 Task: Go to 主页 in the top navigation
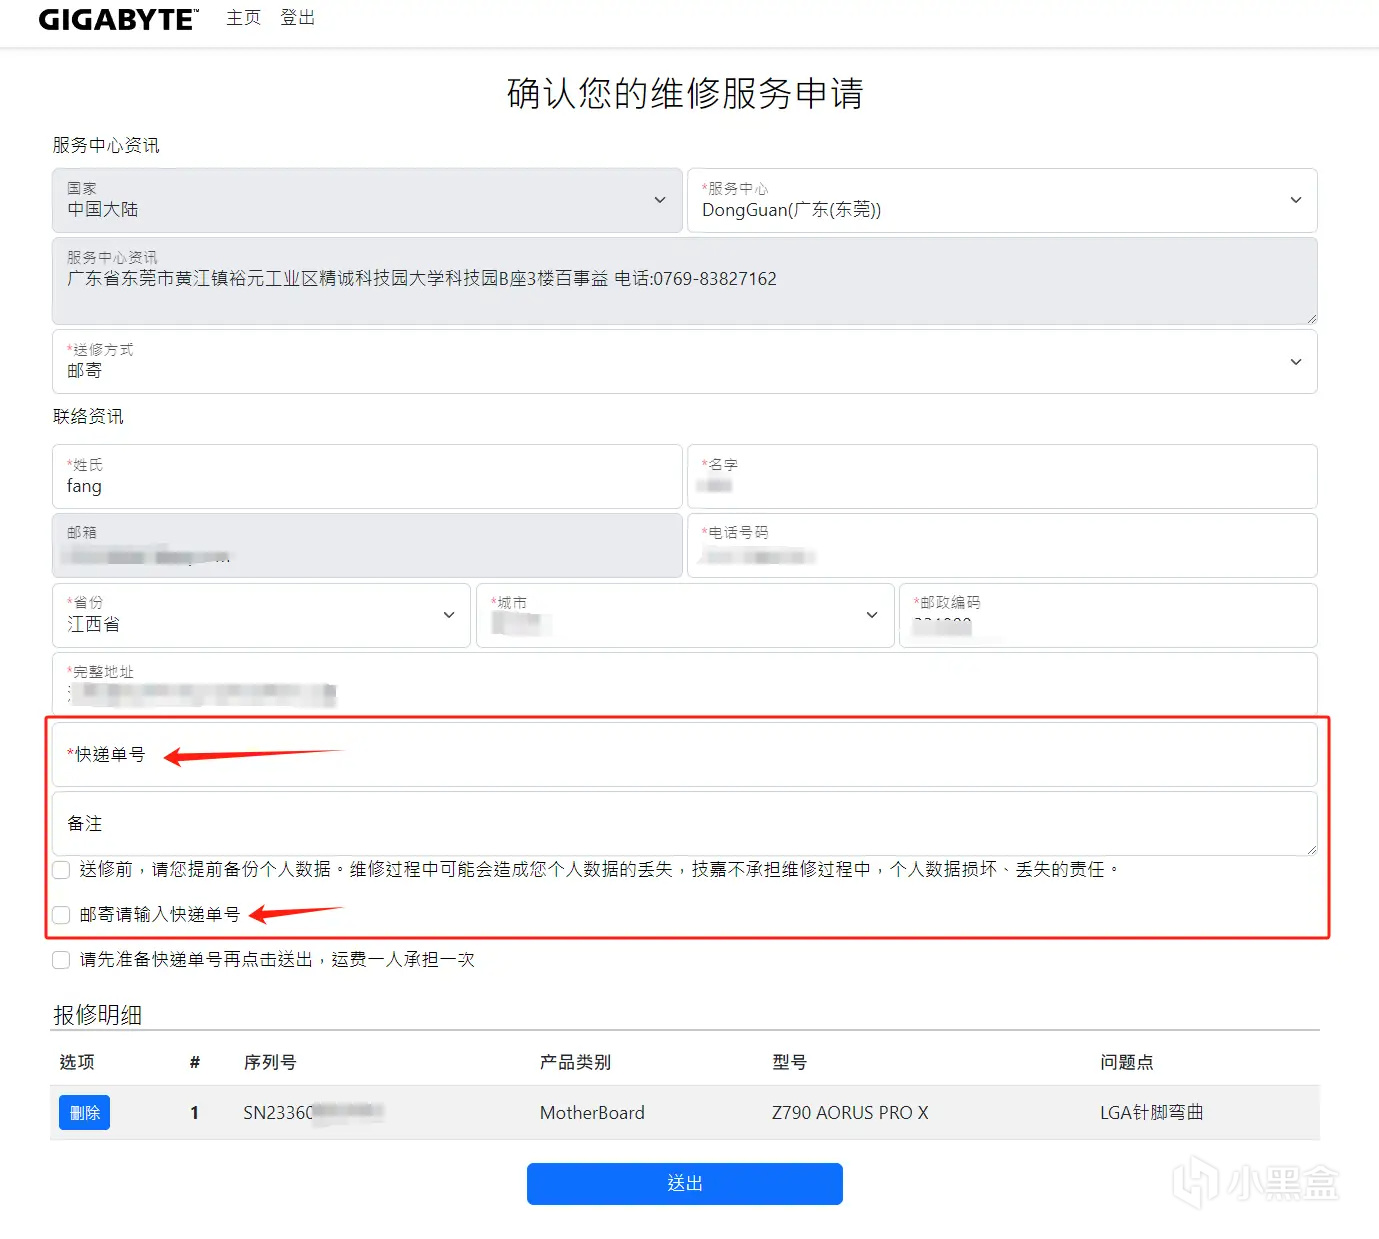click(243, 18)
